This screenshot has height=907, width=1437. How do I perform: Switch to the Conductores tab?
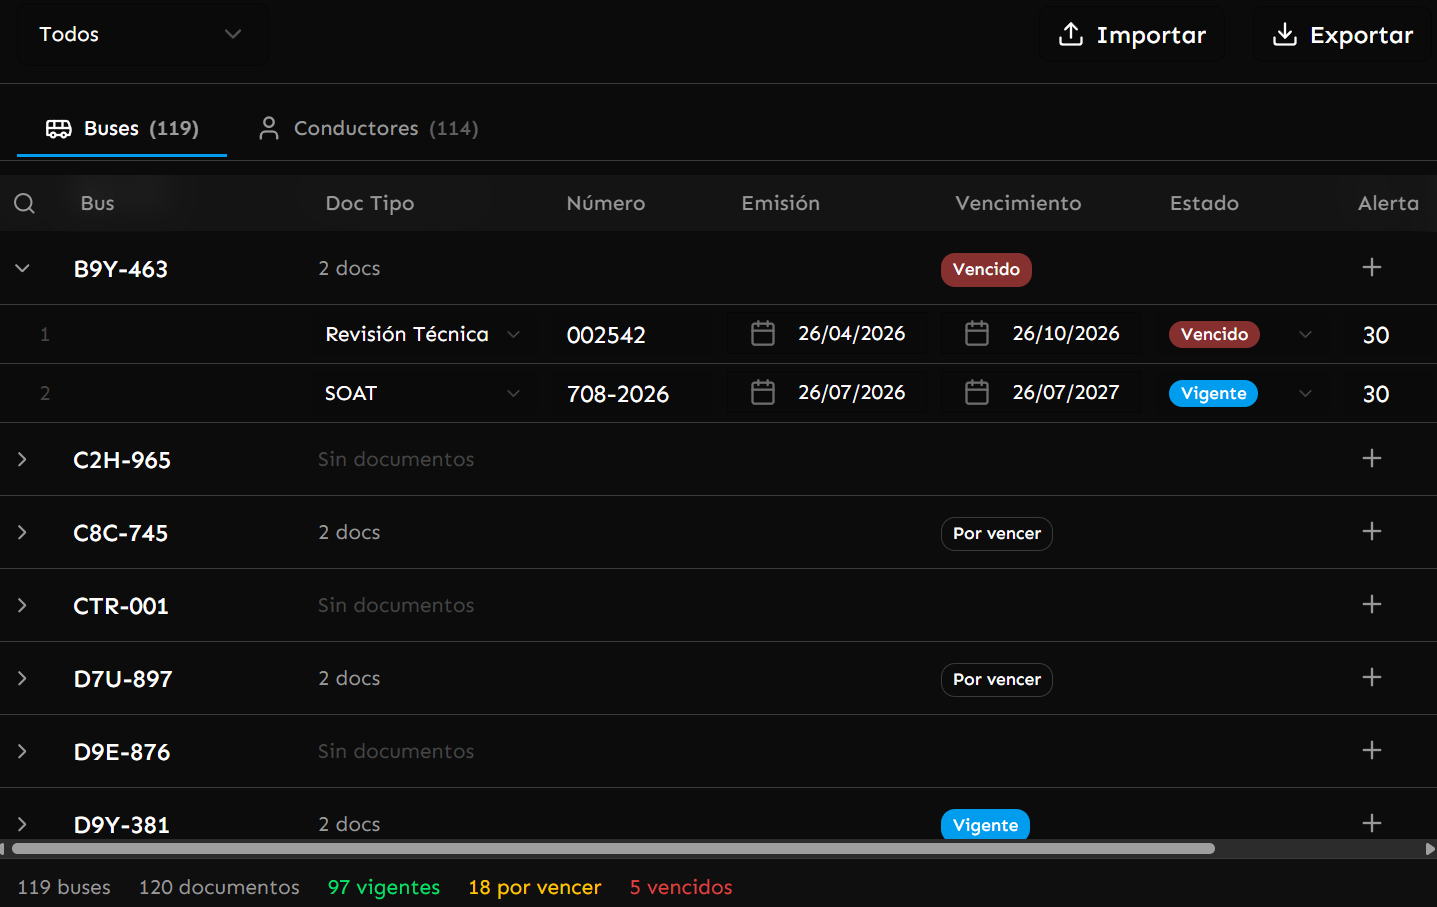point(368,129)
